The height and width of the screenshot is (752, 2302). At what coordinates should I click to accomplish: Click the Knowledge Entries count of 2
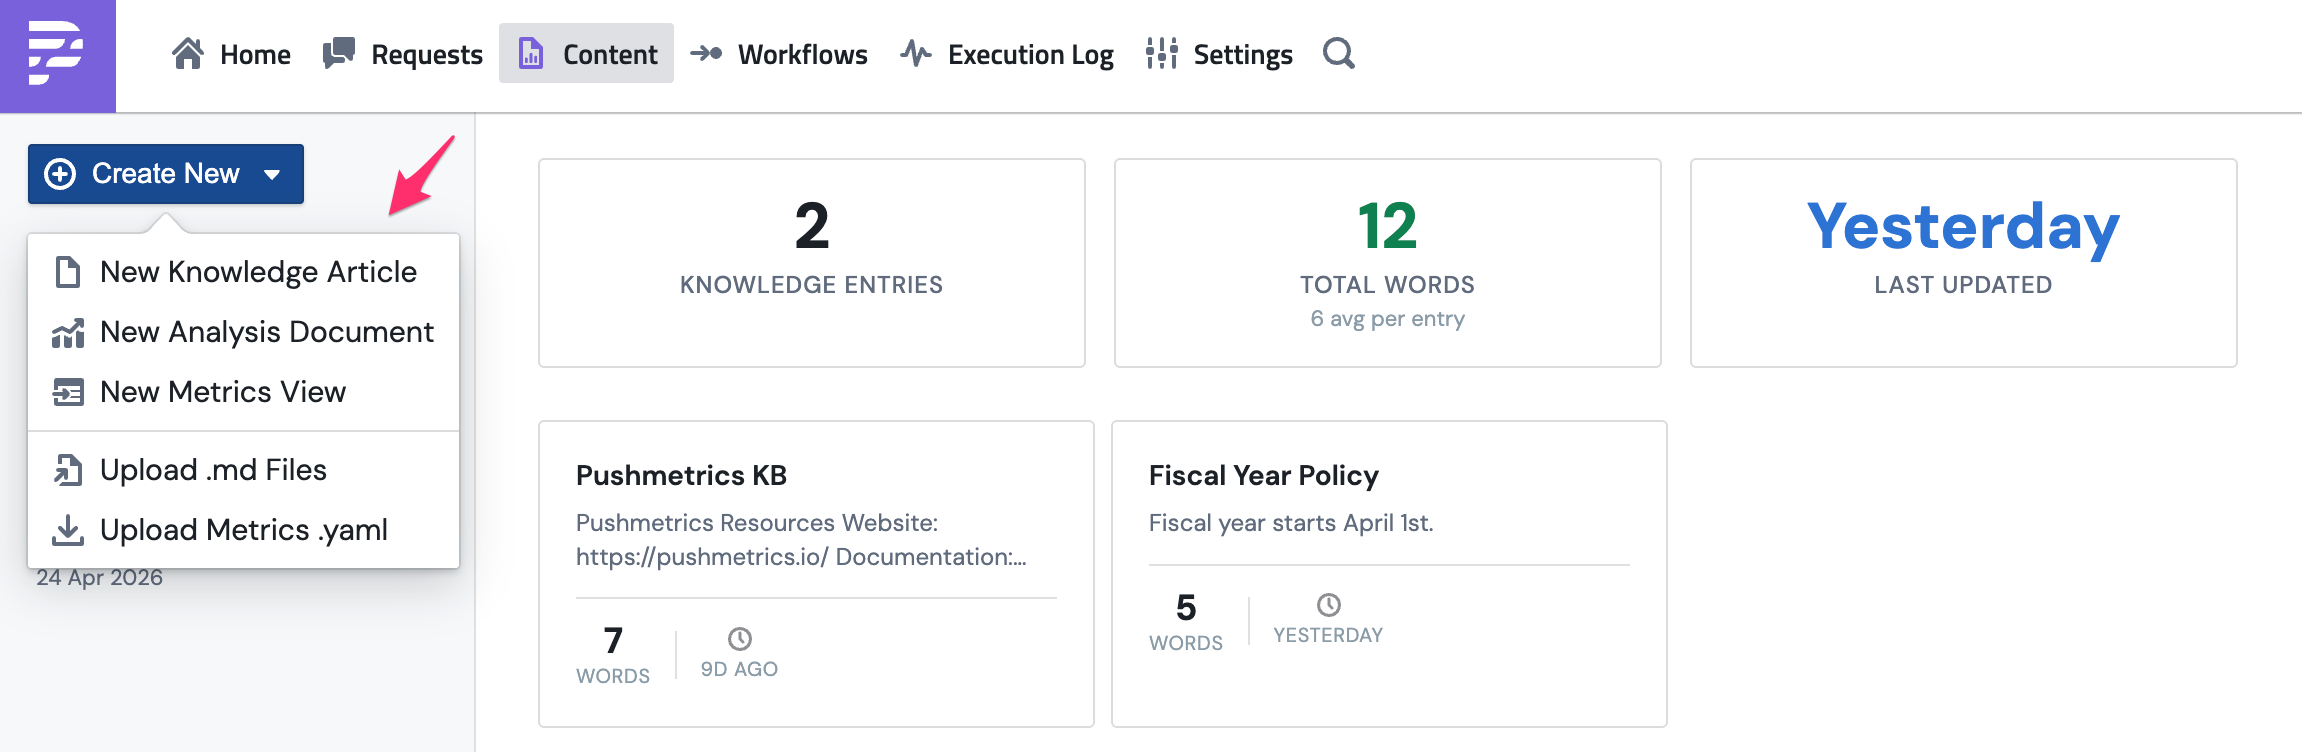tap(812, 226)
